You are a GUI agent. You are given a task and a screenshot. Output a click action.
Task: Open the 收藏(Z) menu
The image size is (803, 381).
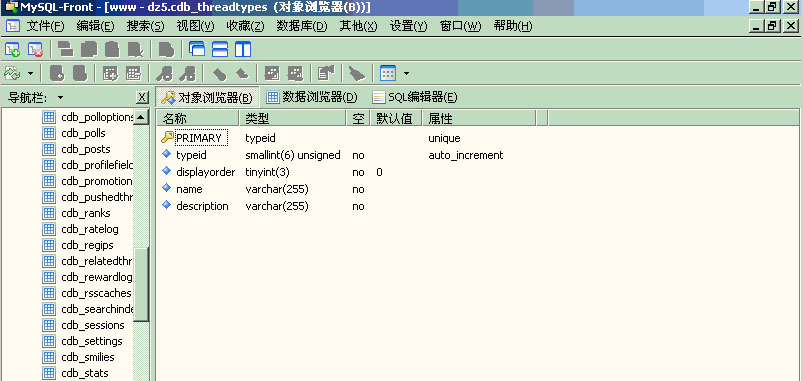tap(245, 26)
